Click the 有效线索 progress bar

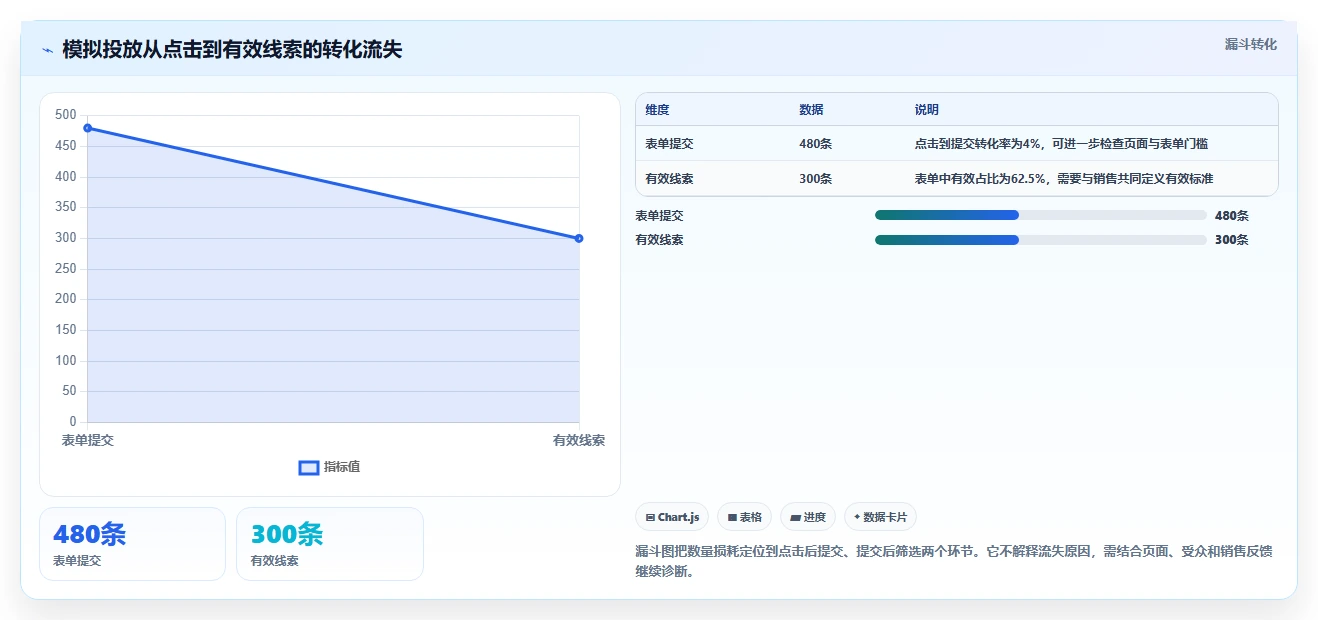coord(1040,240)
